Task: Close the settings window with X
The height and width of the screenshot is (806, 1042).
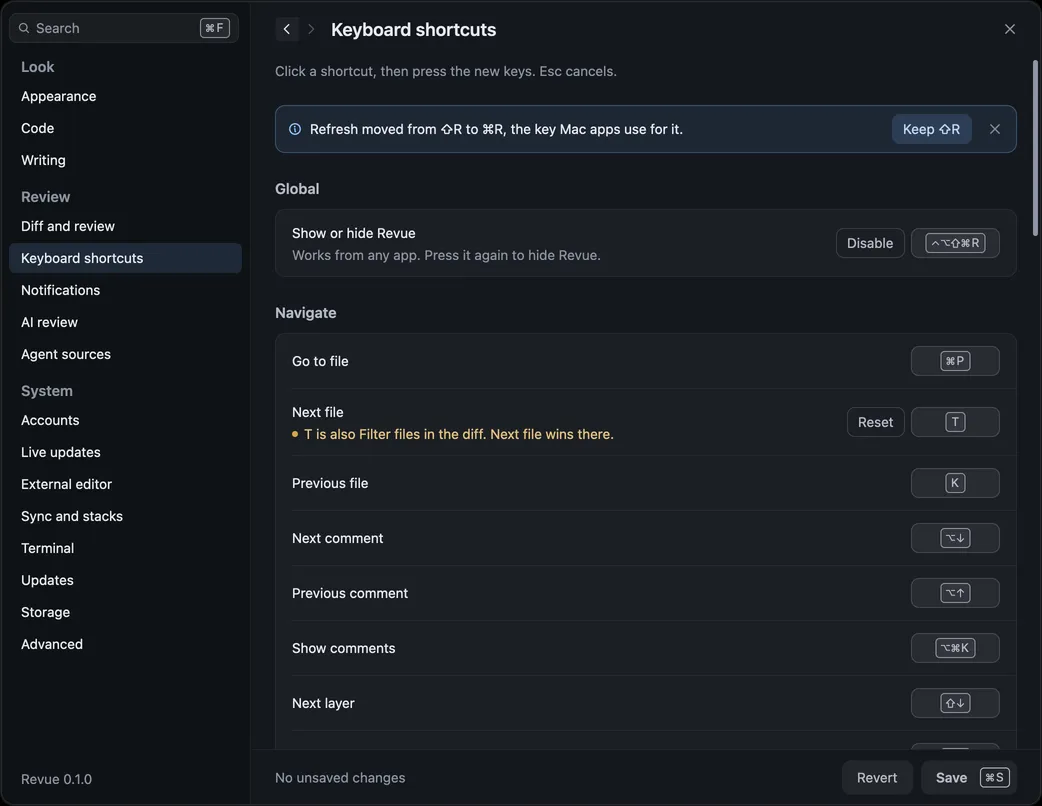Action: pyautogui.click(x=1009, y=29)
